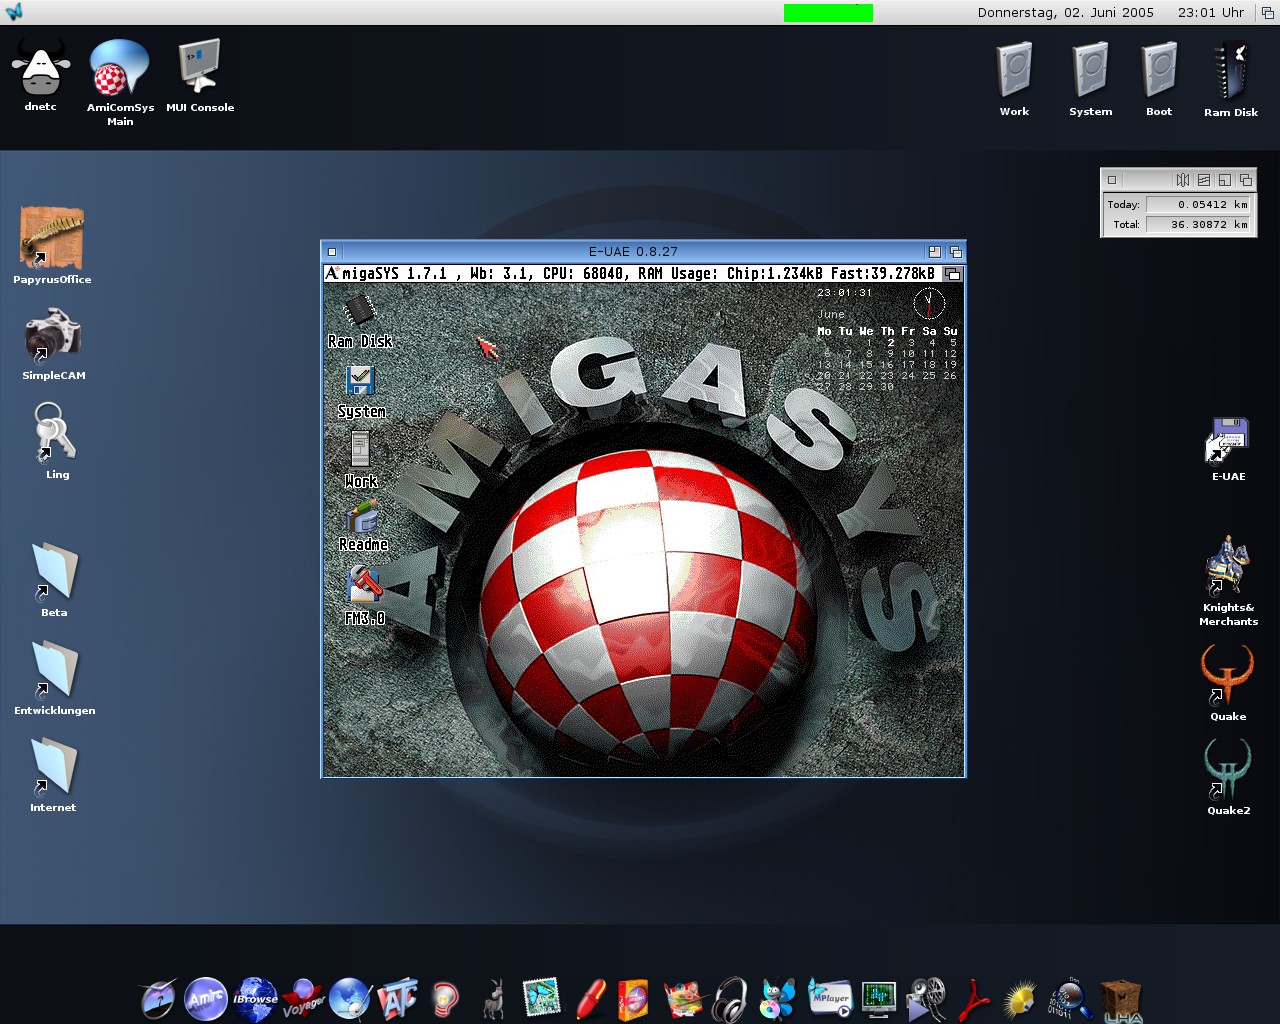Launch the dnetc cow icon
Screen dimensions: 1280x1024
pos(41,69)
